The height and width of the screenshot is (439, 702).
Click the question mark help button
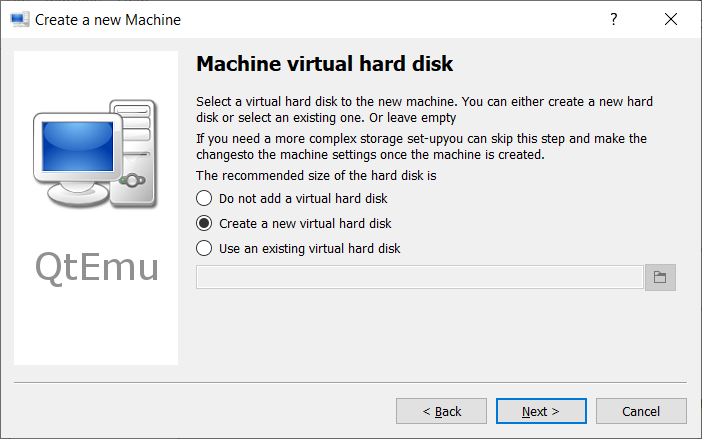coord(613,19)
